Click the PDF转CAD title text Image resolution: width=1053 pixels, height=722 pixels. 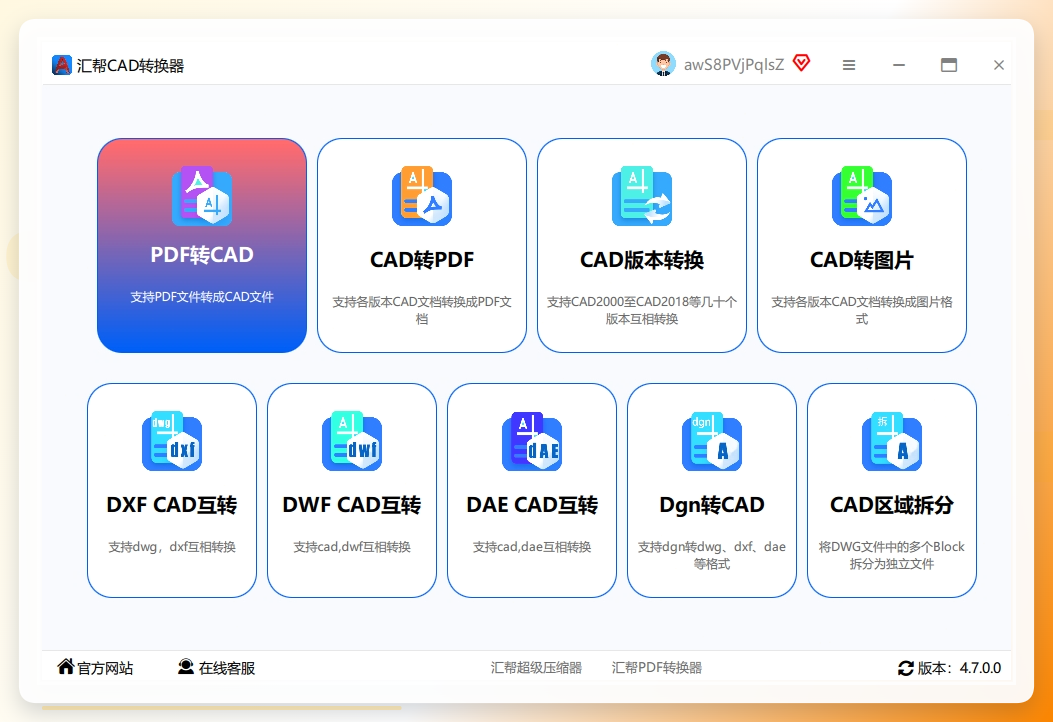pos(202,255)
